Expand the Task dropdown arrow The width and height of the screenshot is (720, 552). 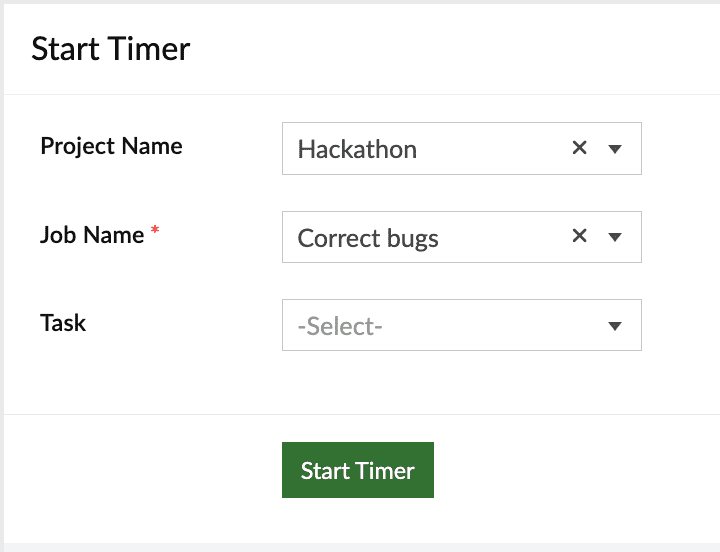pos(615,326)
